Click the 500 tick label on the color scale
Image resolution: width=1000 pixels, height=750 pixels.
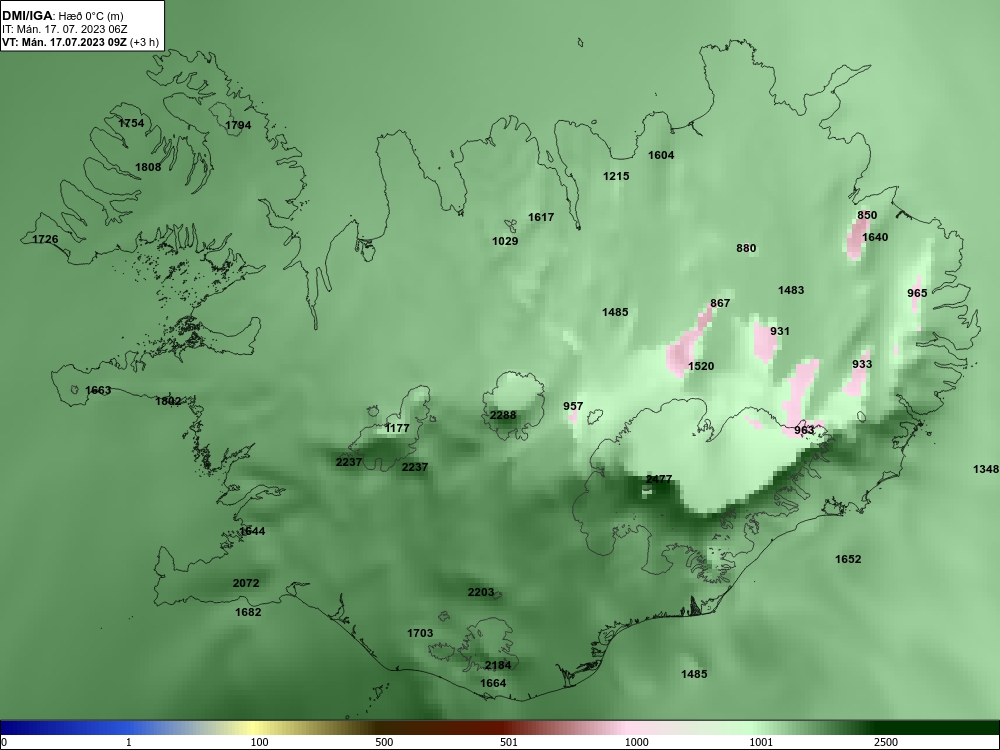pos(384,742)
